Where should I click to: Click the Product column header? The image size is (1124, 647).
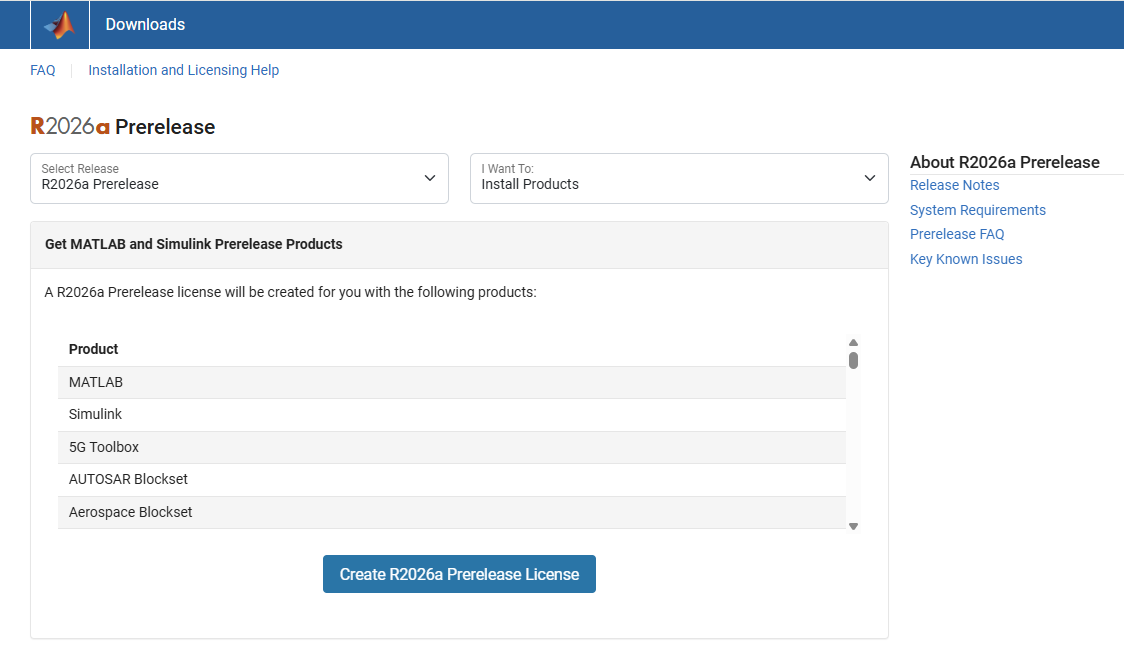(93, 349)
